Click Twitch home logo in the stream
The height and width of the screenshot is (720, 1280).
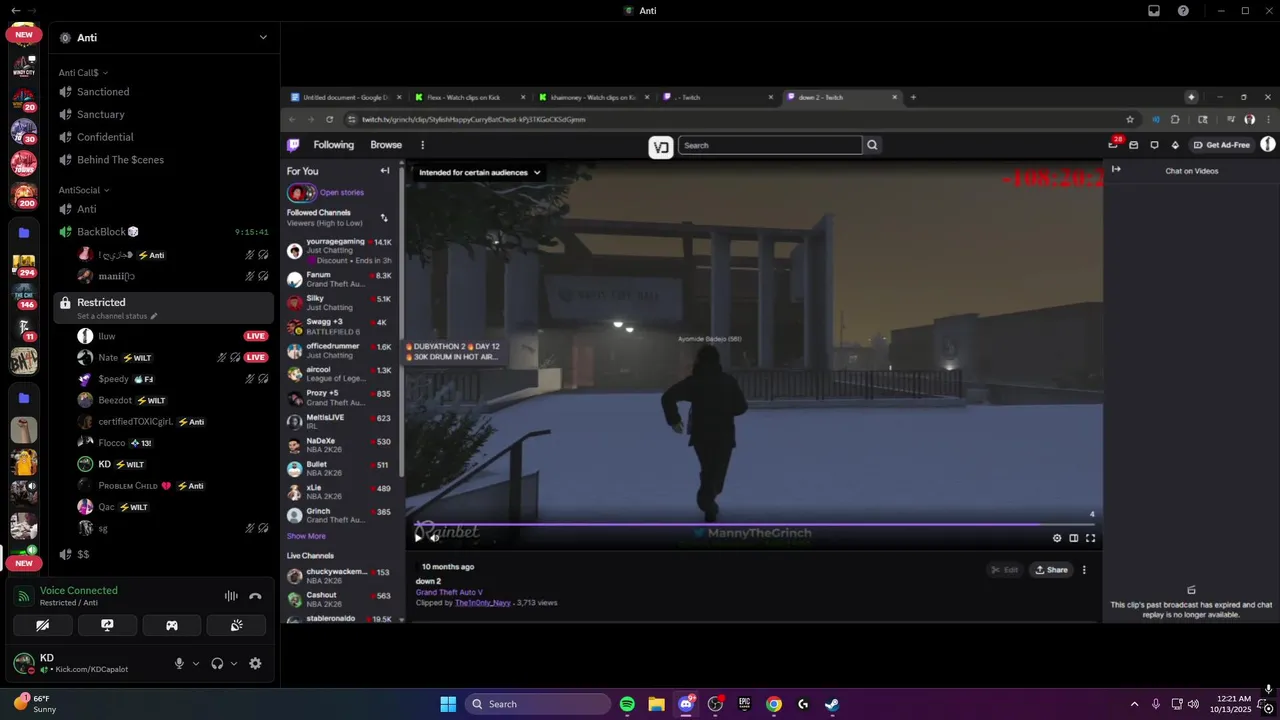tap(293, 145)
